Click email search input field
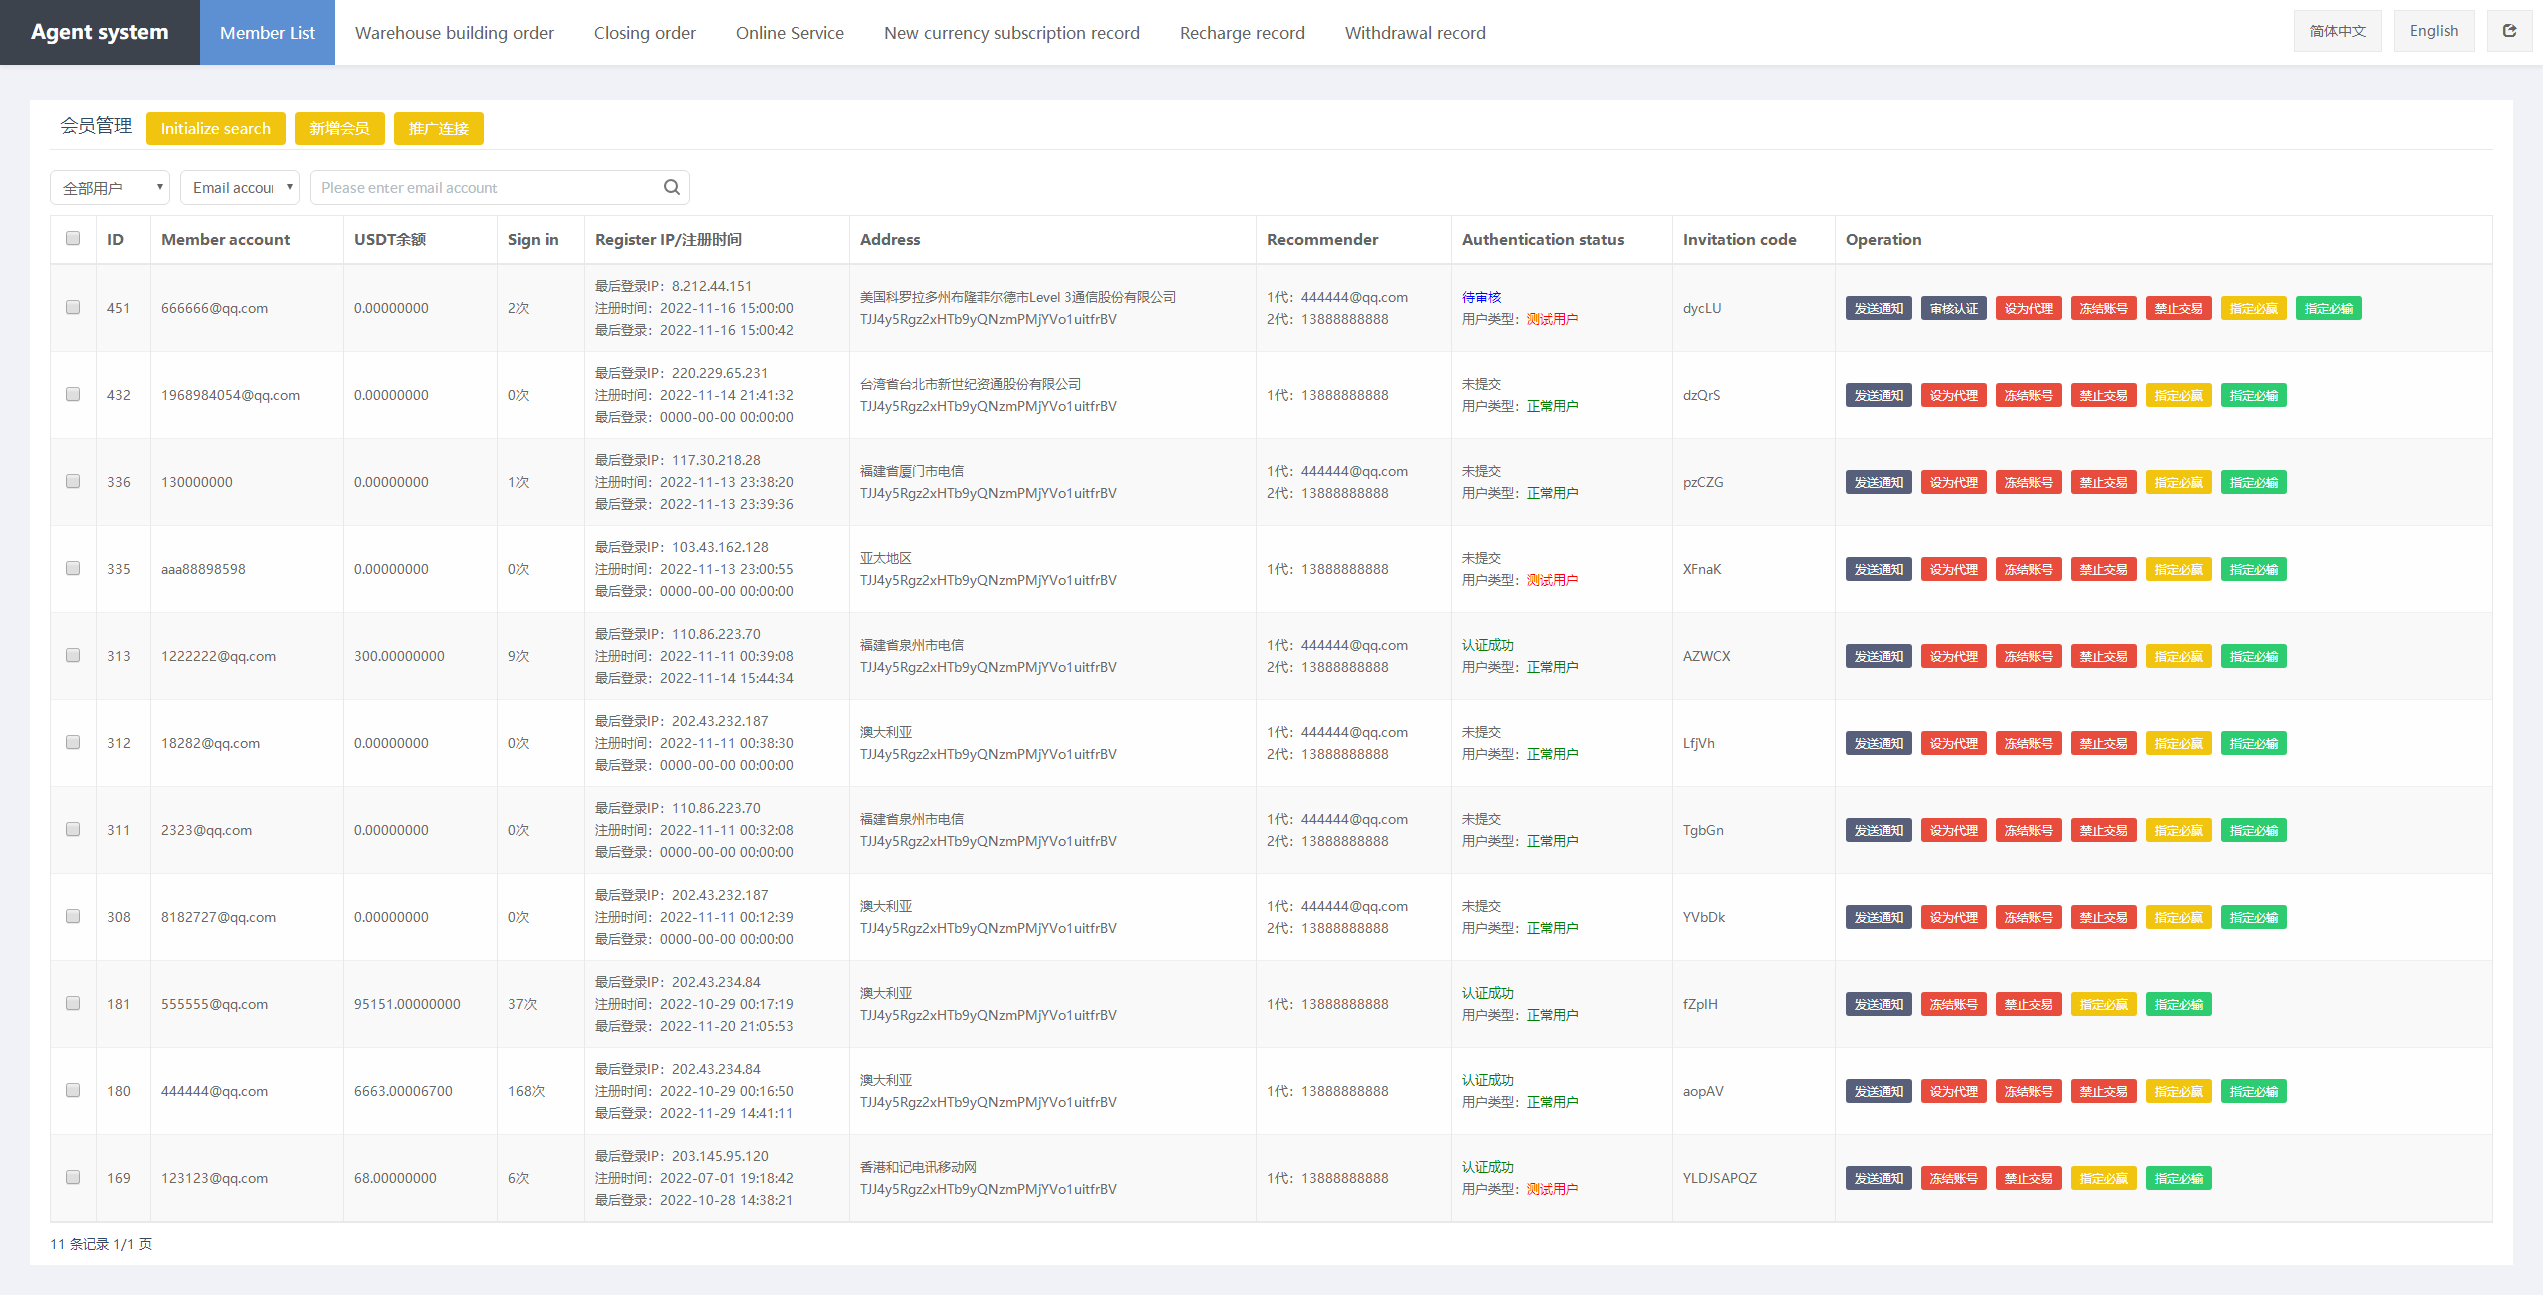The width and height of the screenshot is (2543, 1295). tap(495, 187)
